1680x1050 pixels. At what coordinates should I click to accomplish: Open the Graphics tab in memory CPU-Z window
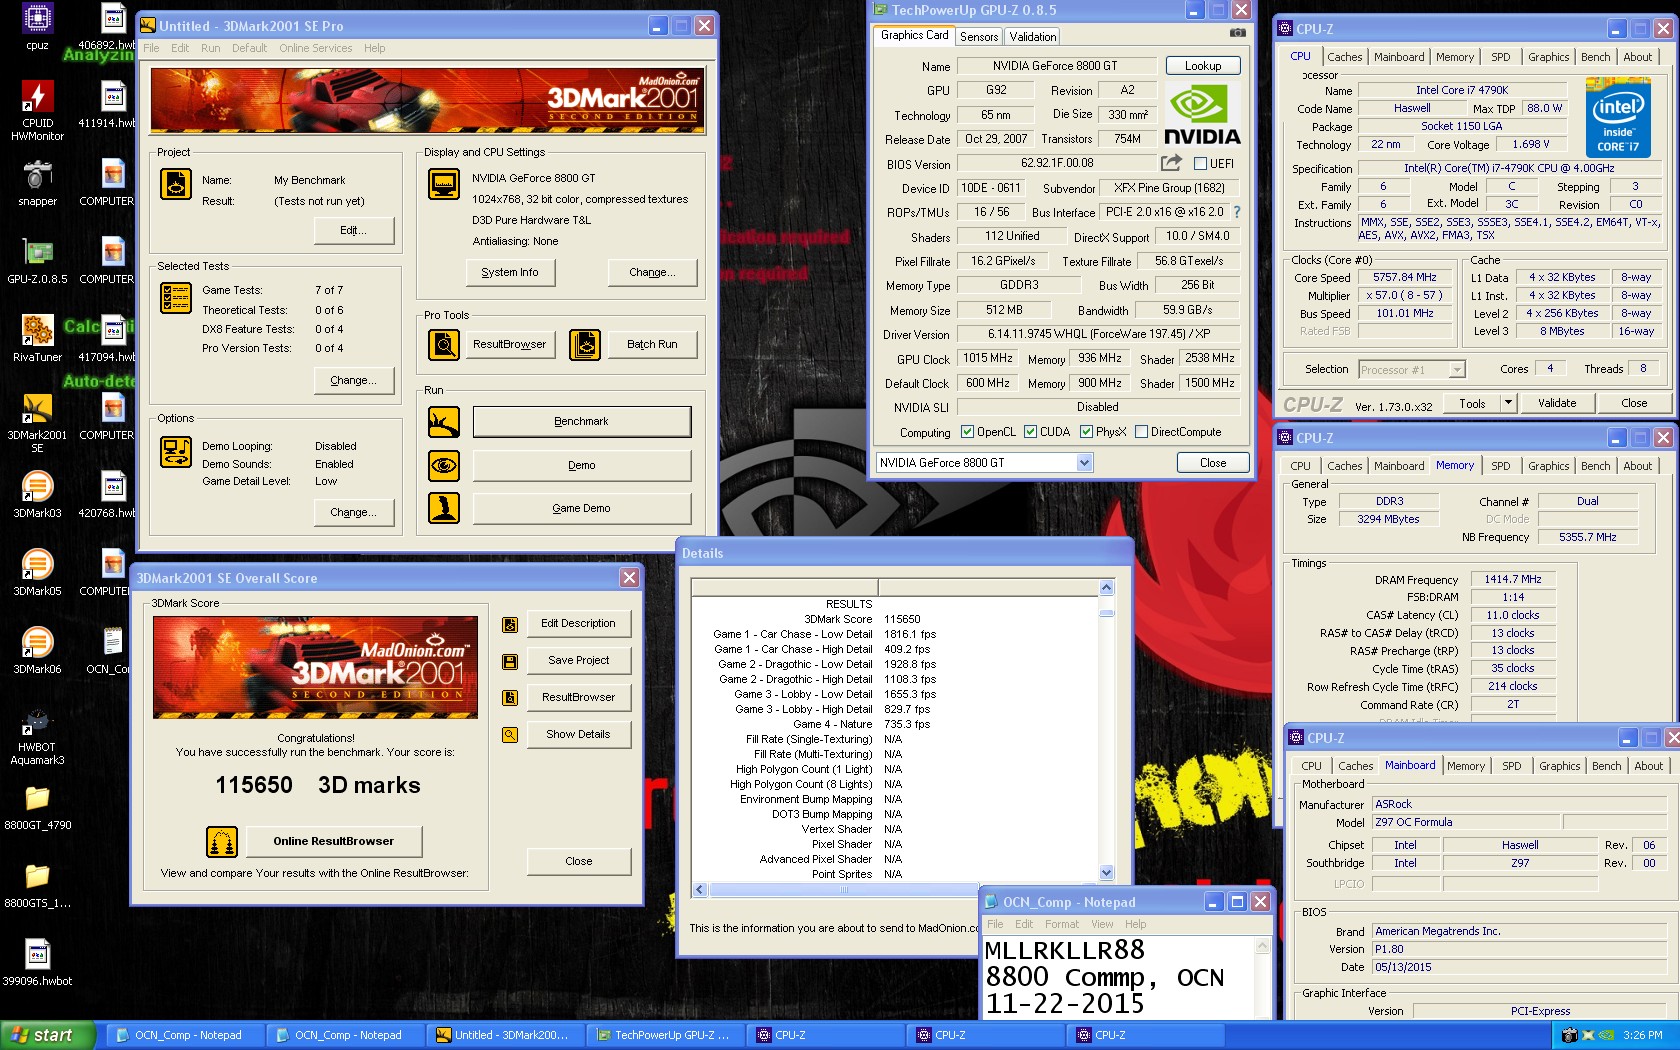tap(1548, 466)
